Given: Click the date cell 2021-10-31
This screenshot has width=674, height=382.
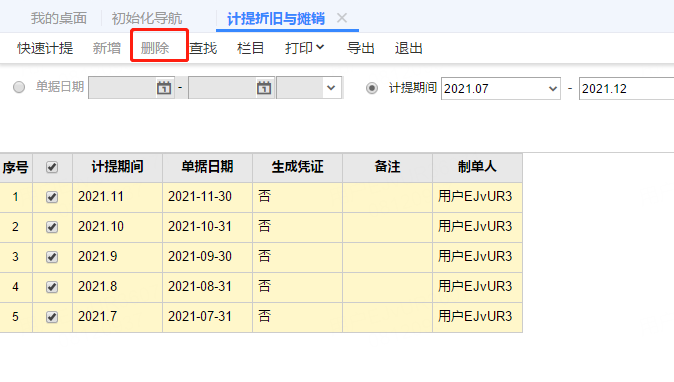Looking at the screenshot, I should click(x=207, y=227).
